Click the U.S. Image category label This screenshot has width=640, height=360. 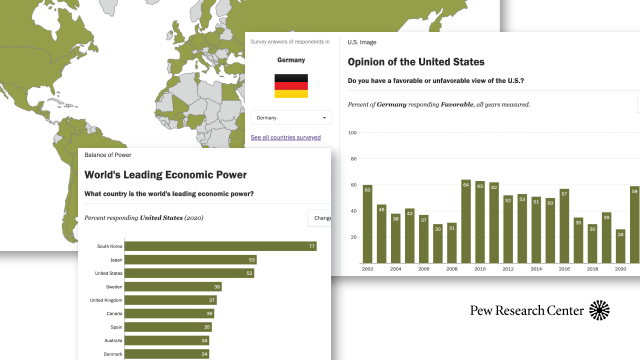(x=362, y=42)
